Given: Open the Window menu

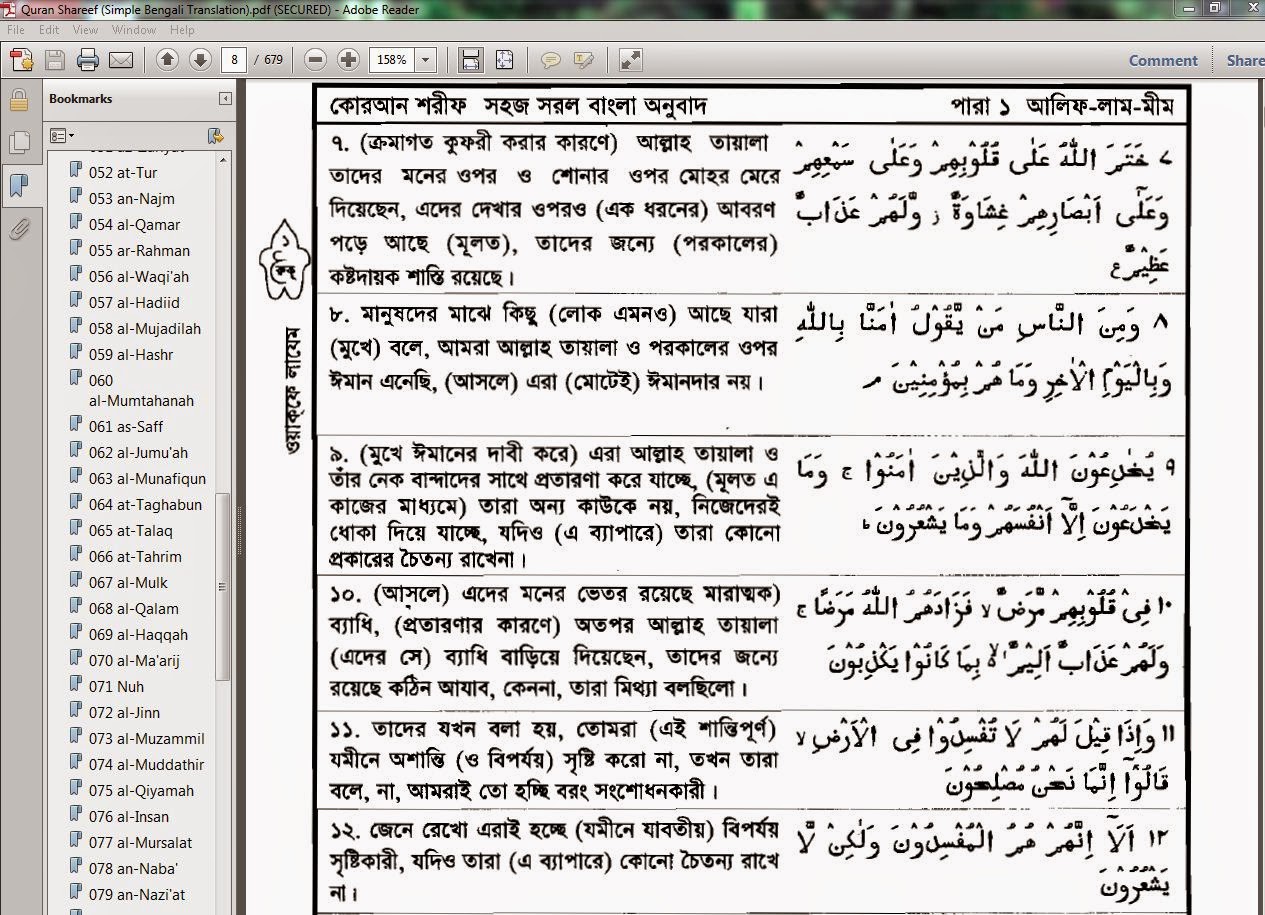Looking at the screenshot, I should click(132, 30).
